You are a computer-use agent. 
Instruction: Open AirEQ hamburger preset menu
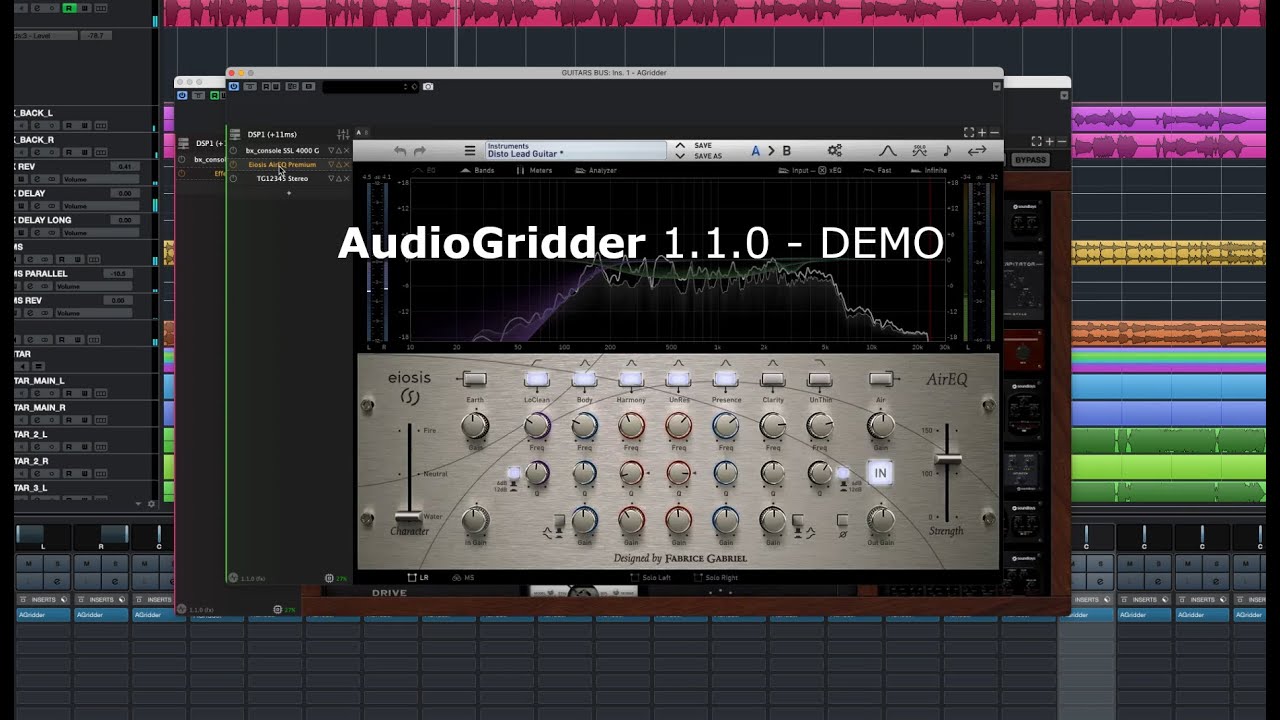(469, 151)
